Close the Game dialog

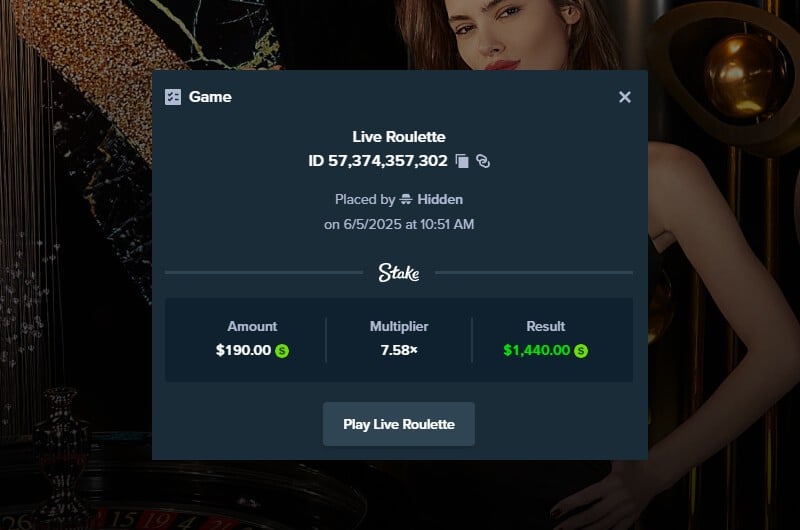click(624, 97)
